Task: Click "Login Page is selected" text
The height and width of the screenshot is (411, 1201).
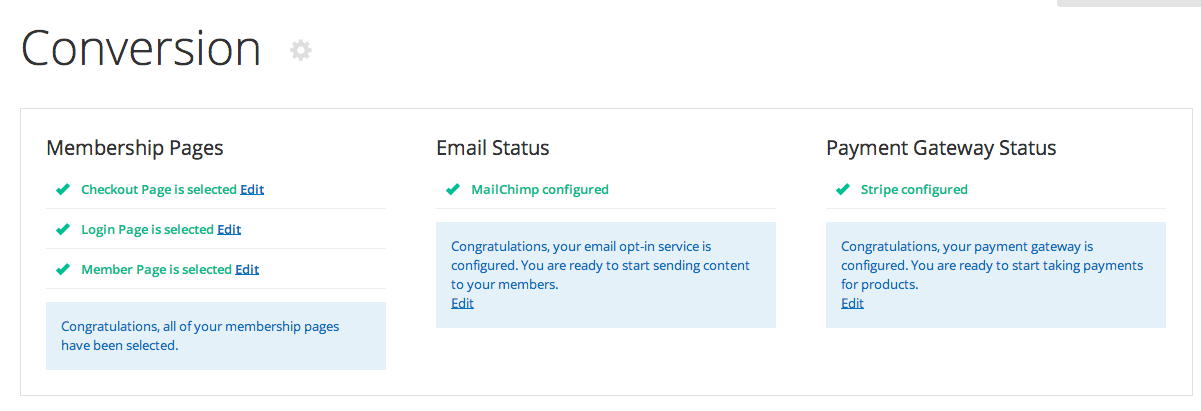Action: coord(147,229)
